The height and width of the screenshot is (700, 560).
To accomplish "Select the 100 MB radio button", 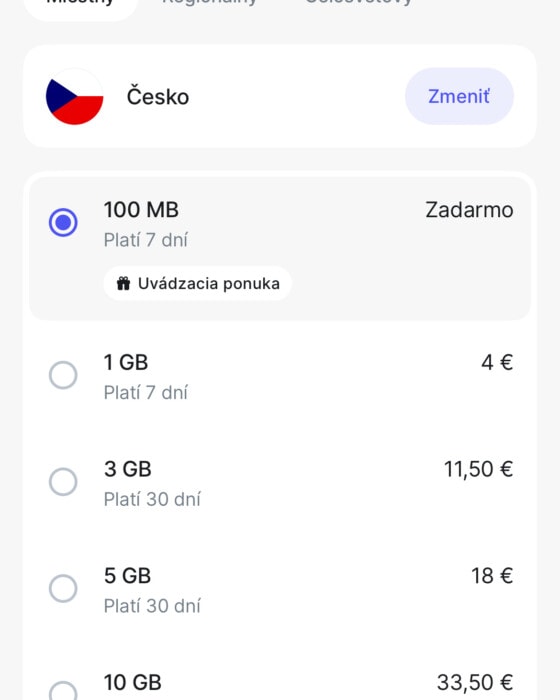I will click(63, 222).
